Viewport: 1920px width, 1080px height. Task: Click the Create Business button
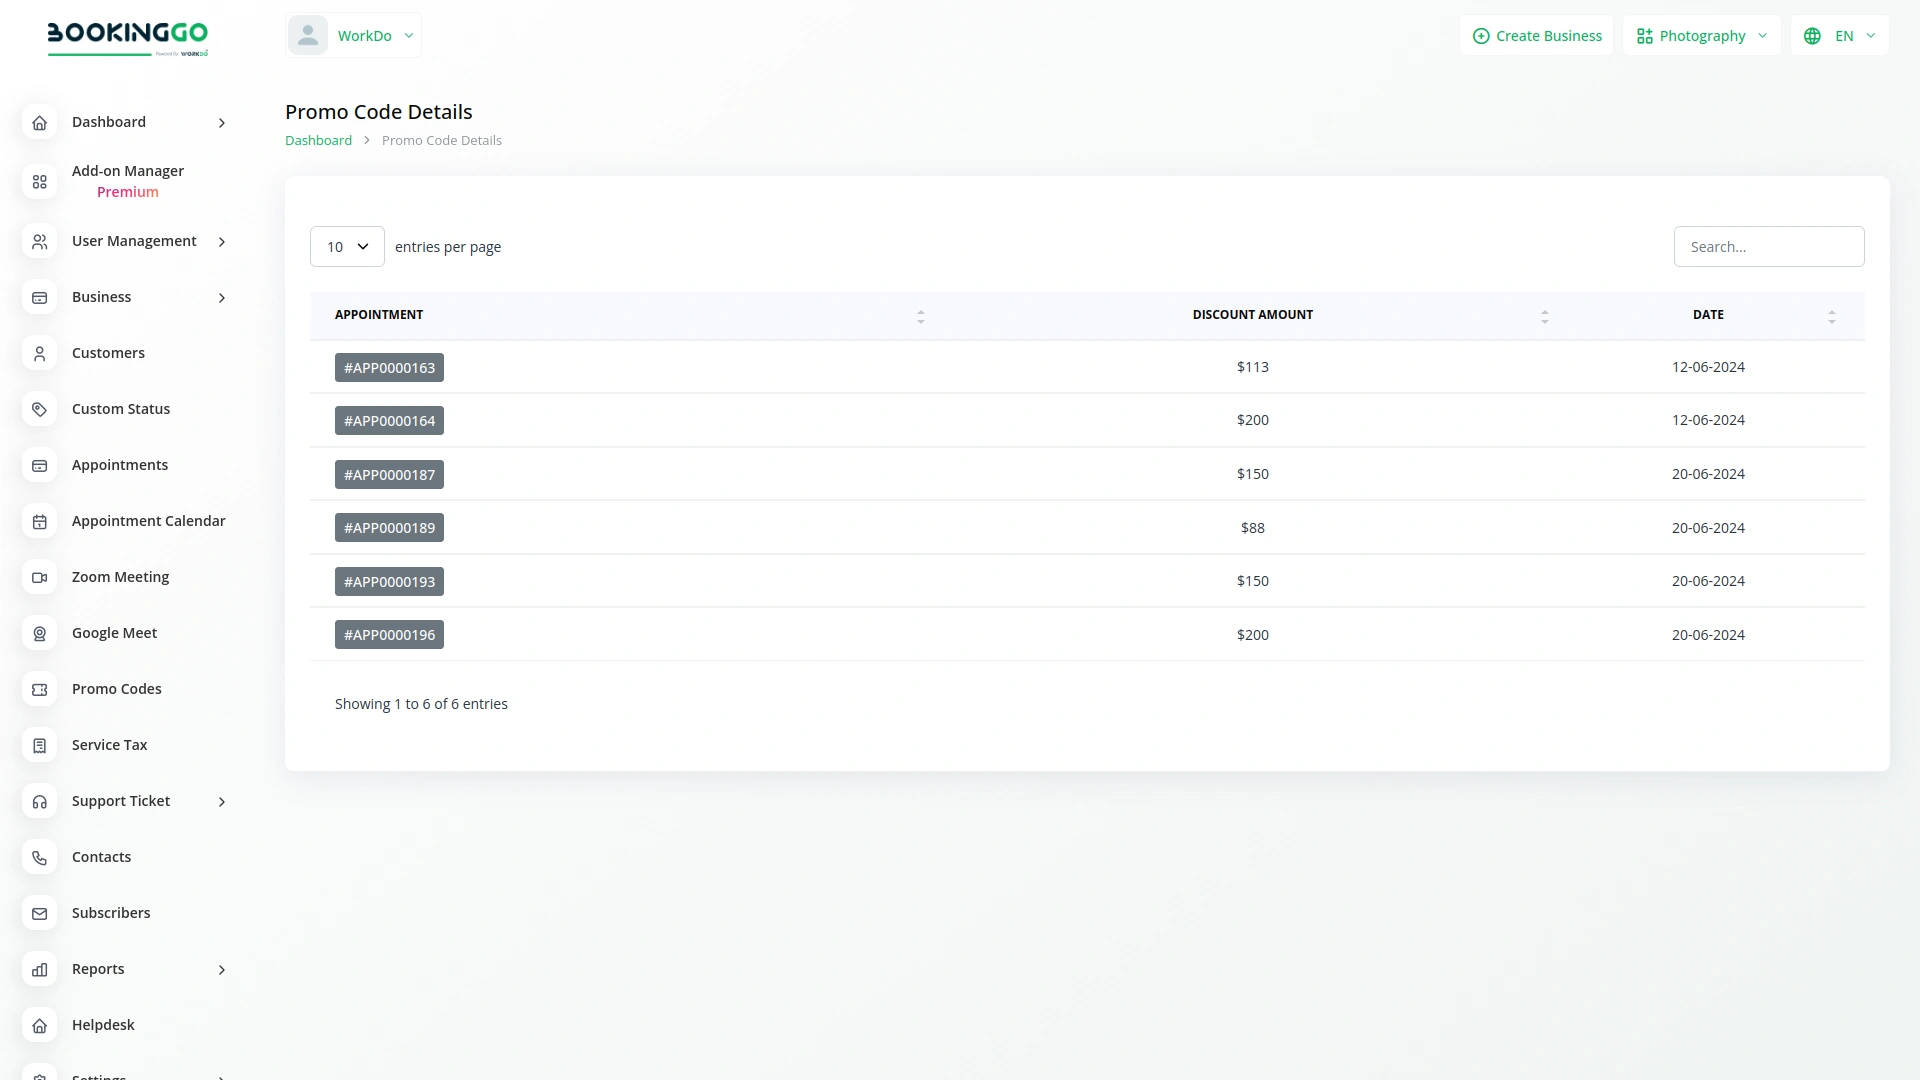[x=1537, y=35]
